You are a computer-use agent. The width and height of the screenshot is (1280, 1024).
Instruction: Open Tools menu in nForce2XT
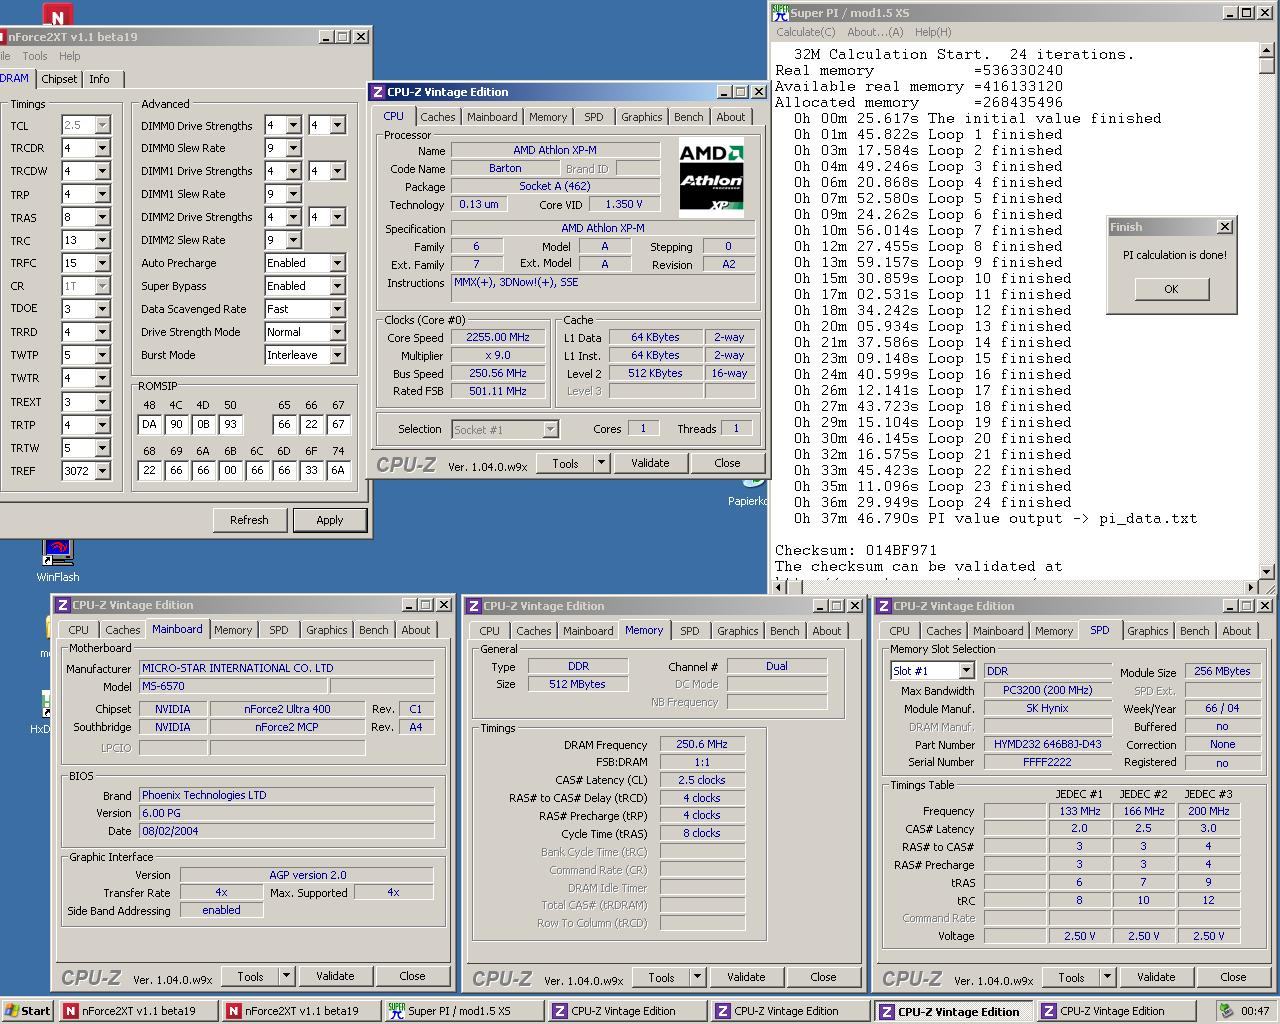(x=35, y=56)
